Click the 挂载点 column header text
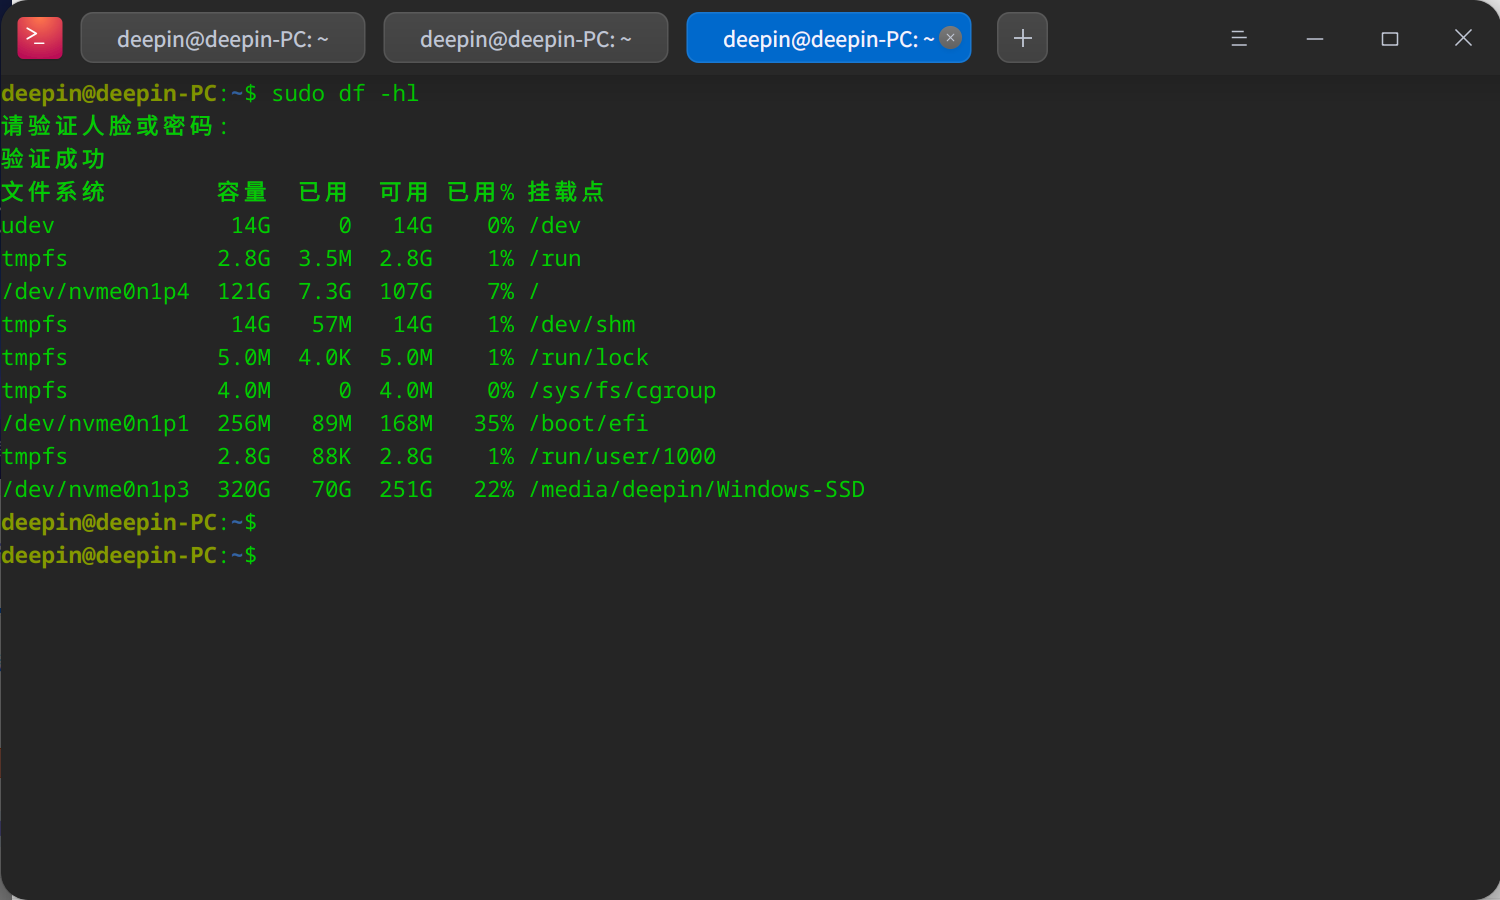This screenshot has width=1500, height=900. (x=564, y=192)
